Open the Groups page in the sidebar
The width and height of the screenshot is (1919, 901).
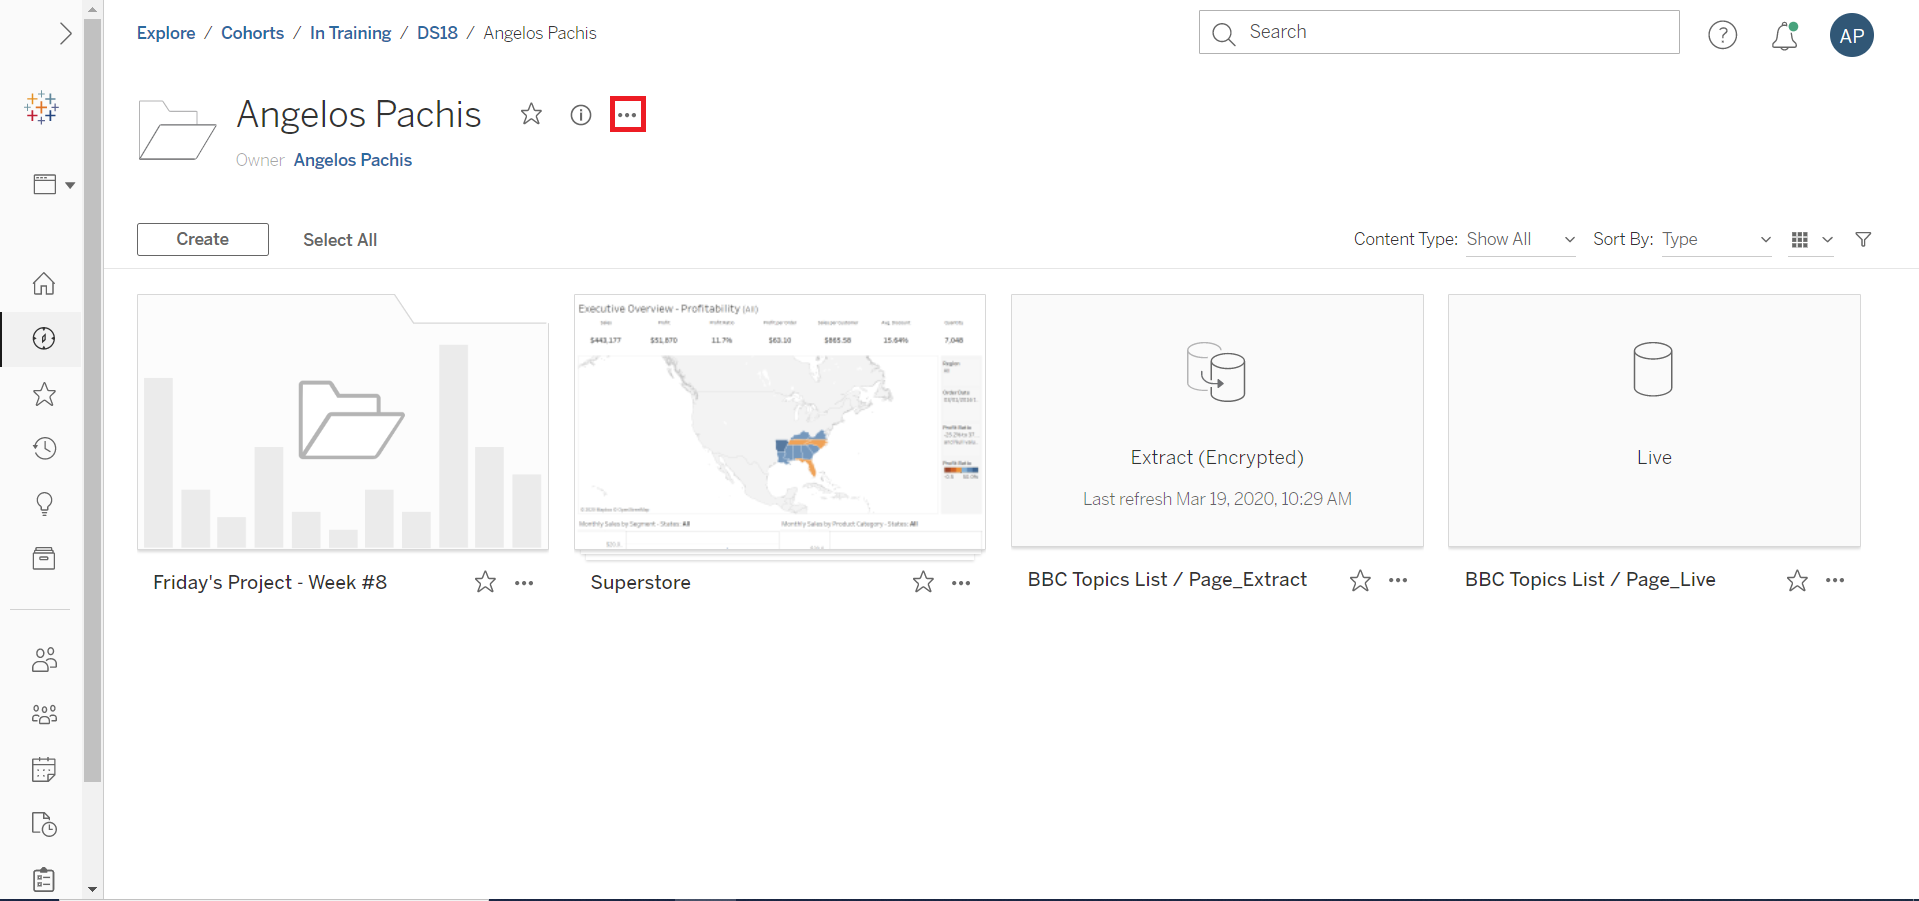tap(43, 714)
